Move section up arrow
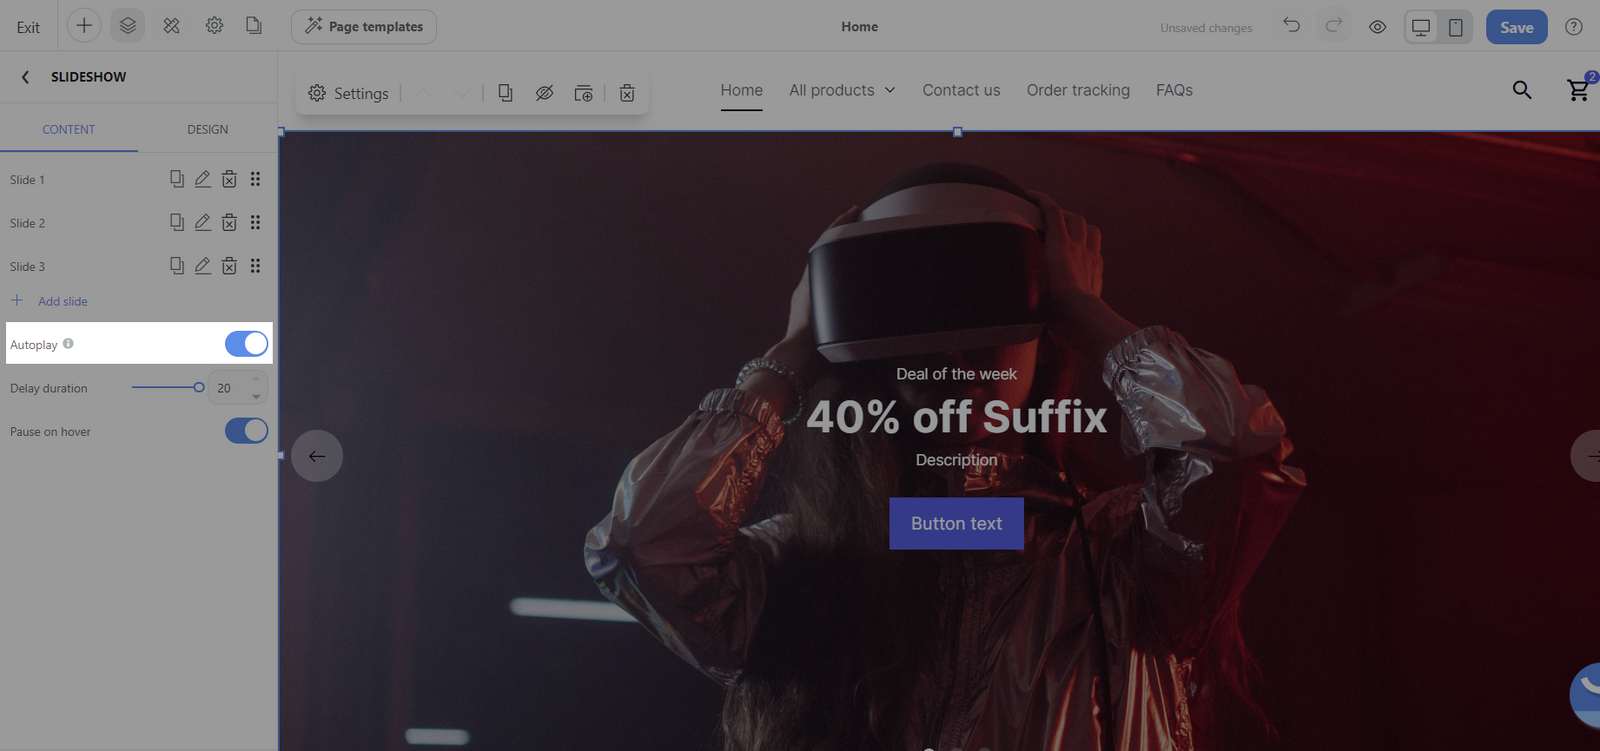This screenshot has width=1600, height=751. (x=424, y=93)
